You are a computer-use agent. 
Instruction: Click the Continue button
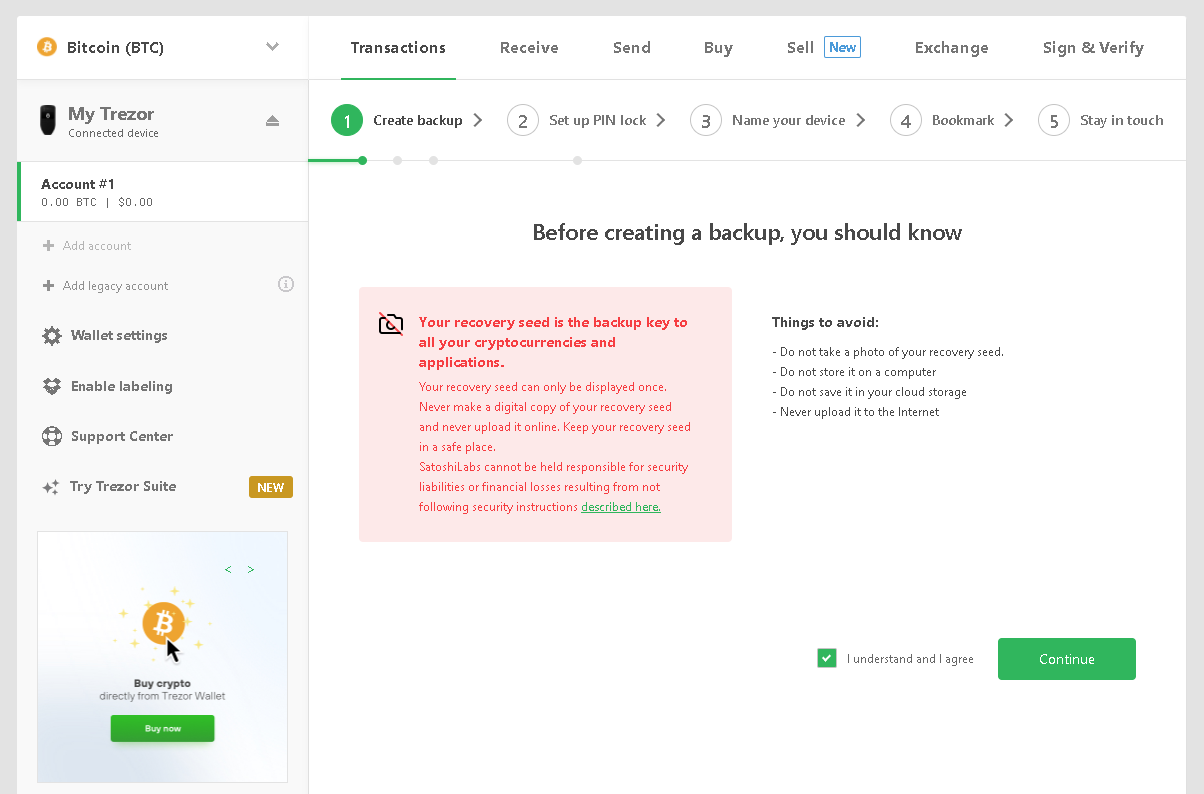tap(1067, 659)
